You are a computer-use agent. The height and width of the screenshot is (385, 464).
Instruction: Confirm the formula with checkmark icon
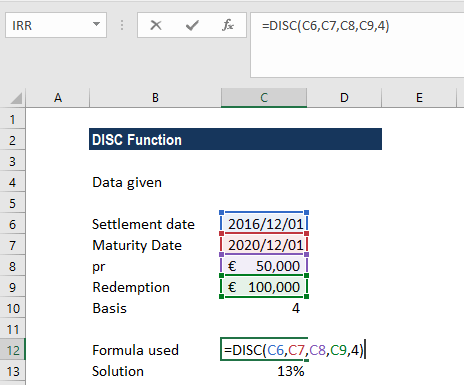[x=192, y=25]
